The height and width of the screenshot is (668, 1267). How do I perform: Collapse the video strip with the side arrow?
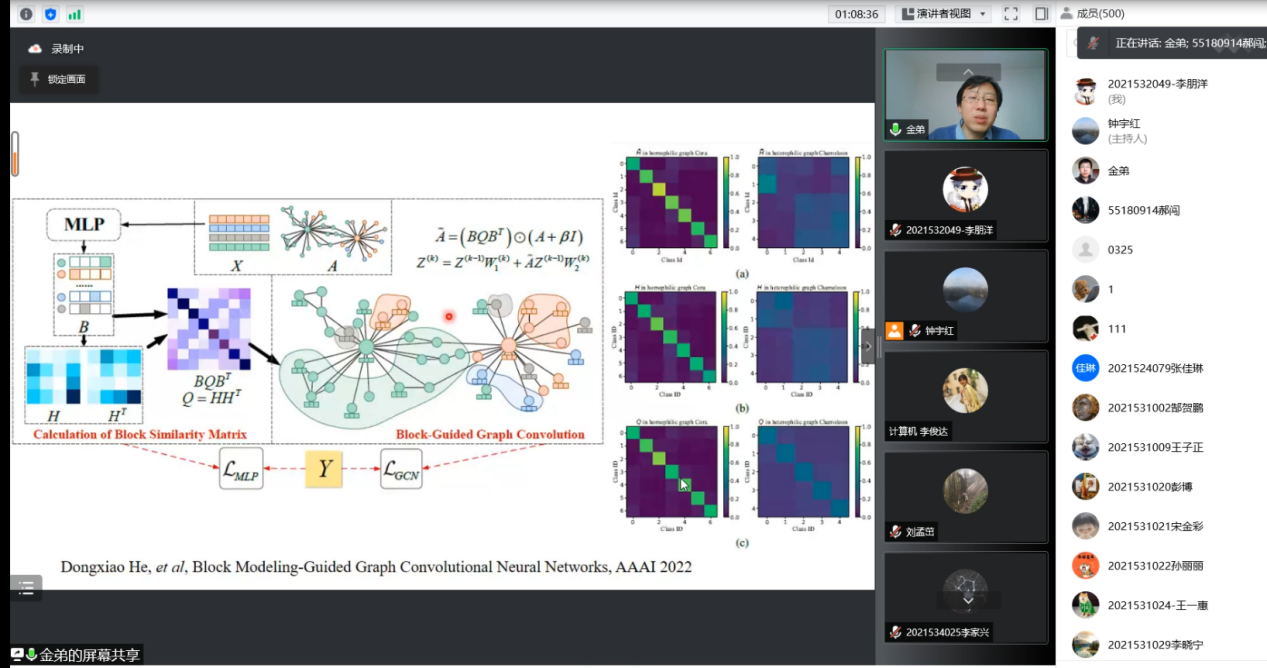867,345
